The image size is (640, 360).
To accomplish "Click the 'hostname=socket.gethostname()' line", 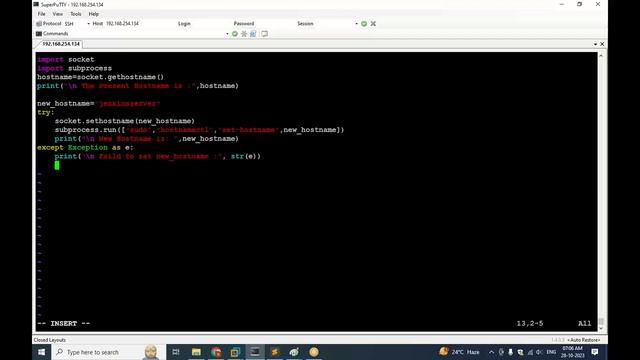I will (x=100, y=77).
